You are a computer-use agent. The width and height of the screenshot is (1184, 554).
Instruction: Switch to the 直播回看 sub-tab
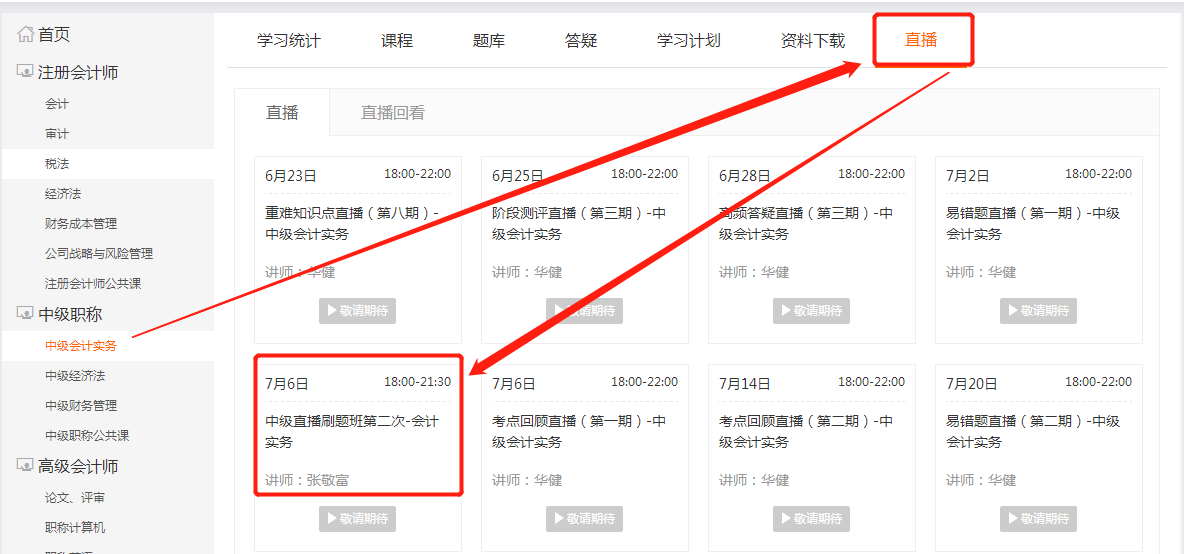(x=392, y=113)
